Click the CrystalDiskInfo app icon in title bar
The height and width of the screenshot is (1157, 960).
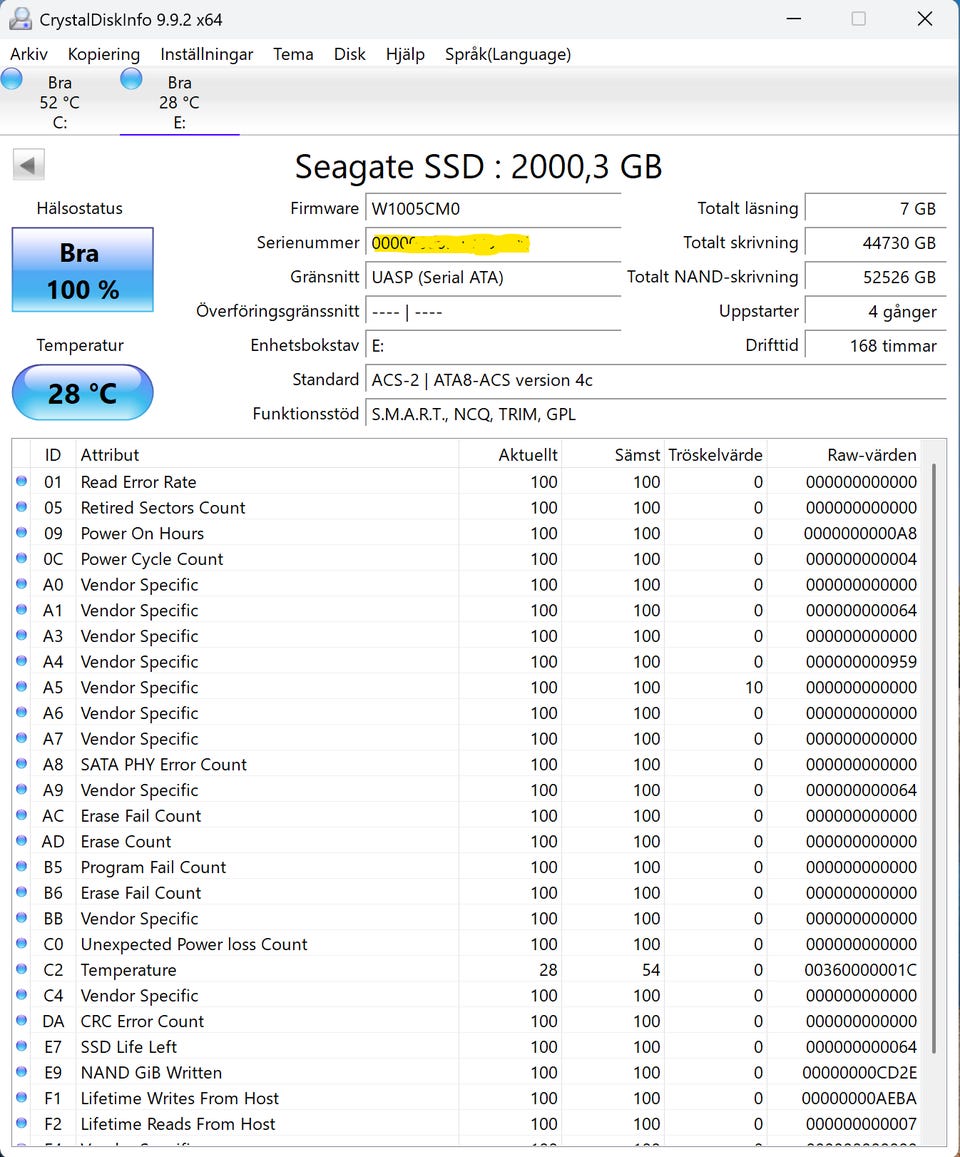coord(20,19)
